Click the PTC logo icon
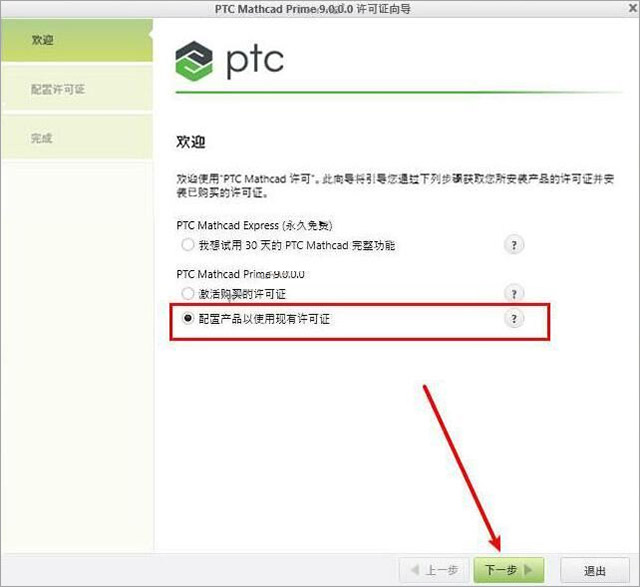Viewport: 640px width, 587px height. pyautogui.click(x=194, y=61)
